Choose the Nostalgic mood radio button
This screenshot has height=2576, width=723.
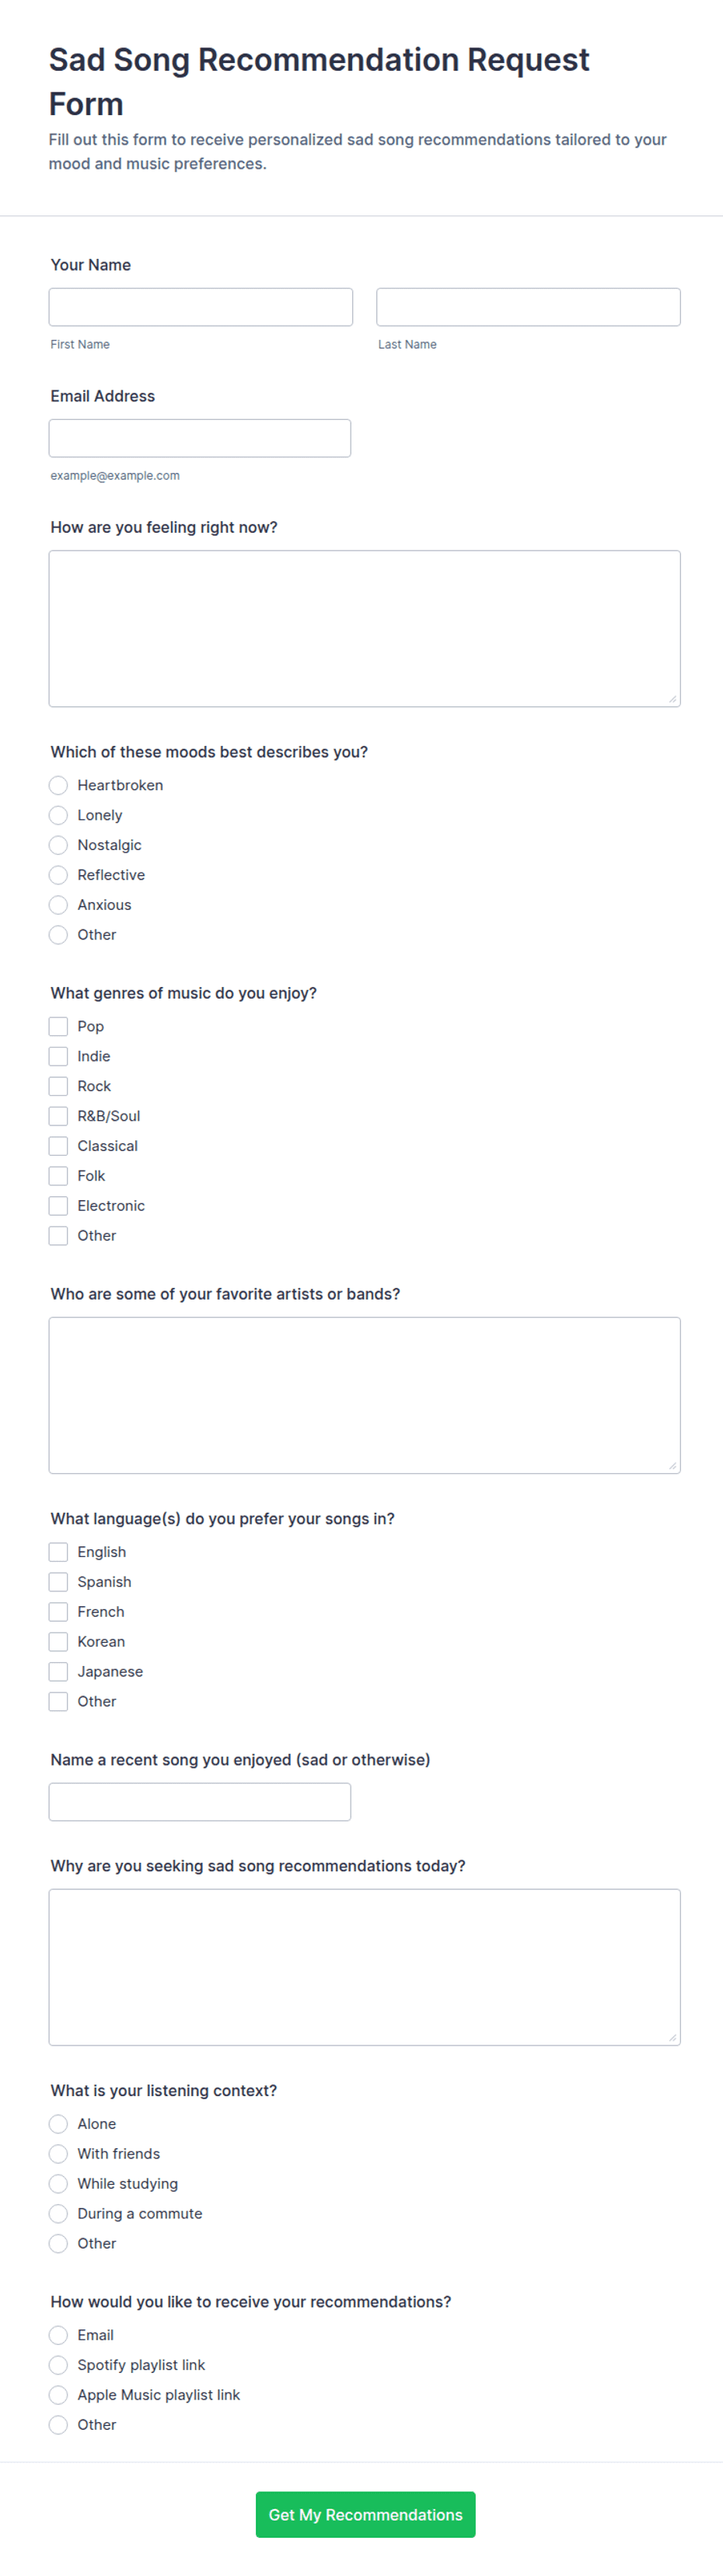tap(58, 845)
